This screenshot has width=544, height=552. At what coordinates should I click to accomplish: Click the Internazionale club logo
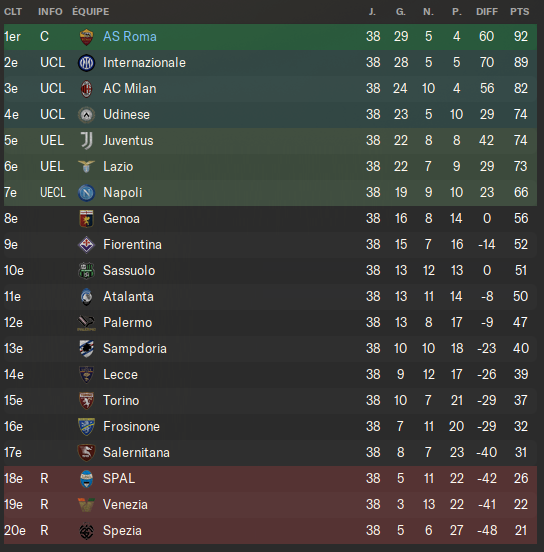pyautogui.click(x=86, y=63)
